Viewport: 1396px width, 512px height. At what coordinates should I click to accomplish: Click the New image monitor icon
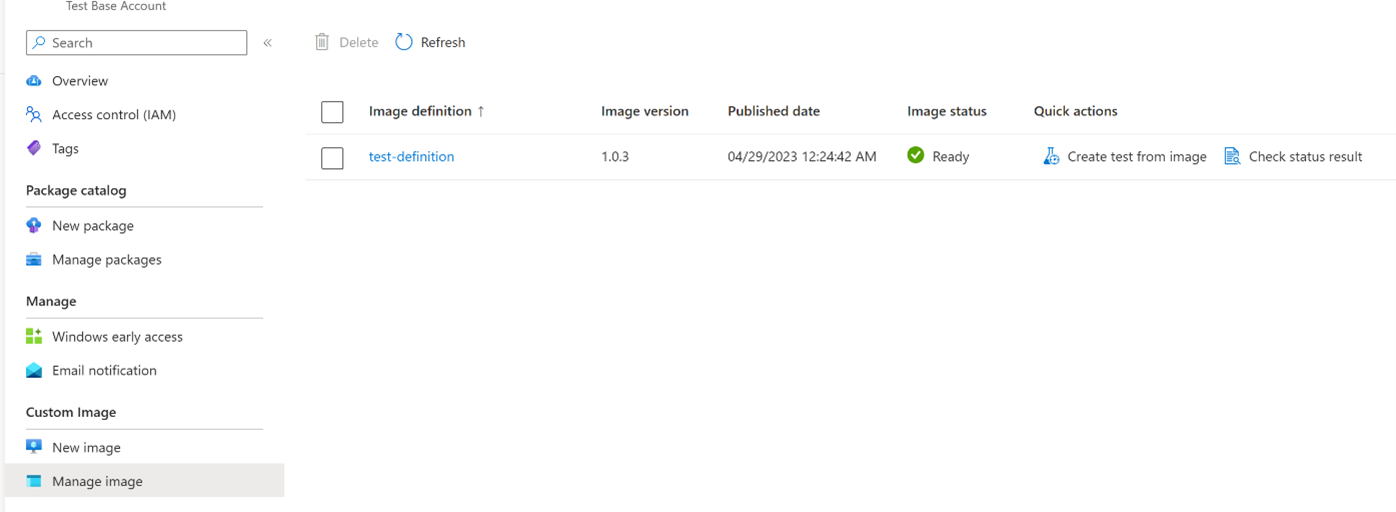pos(34,447)
